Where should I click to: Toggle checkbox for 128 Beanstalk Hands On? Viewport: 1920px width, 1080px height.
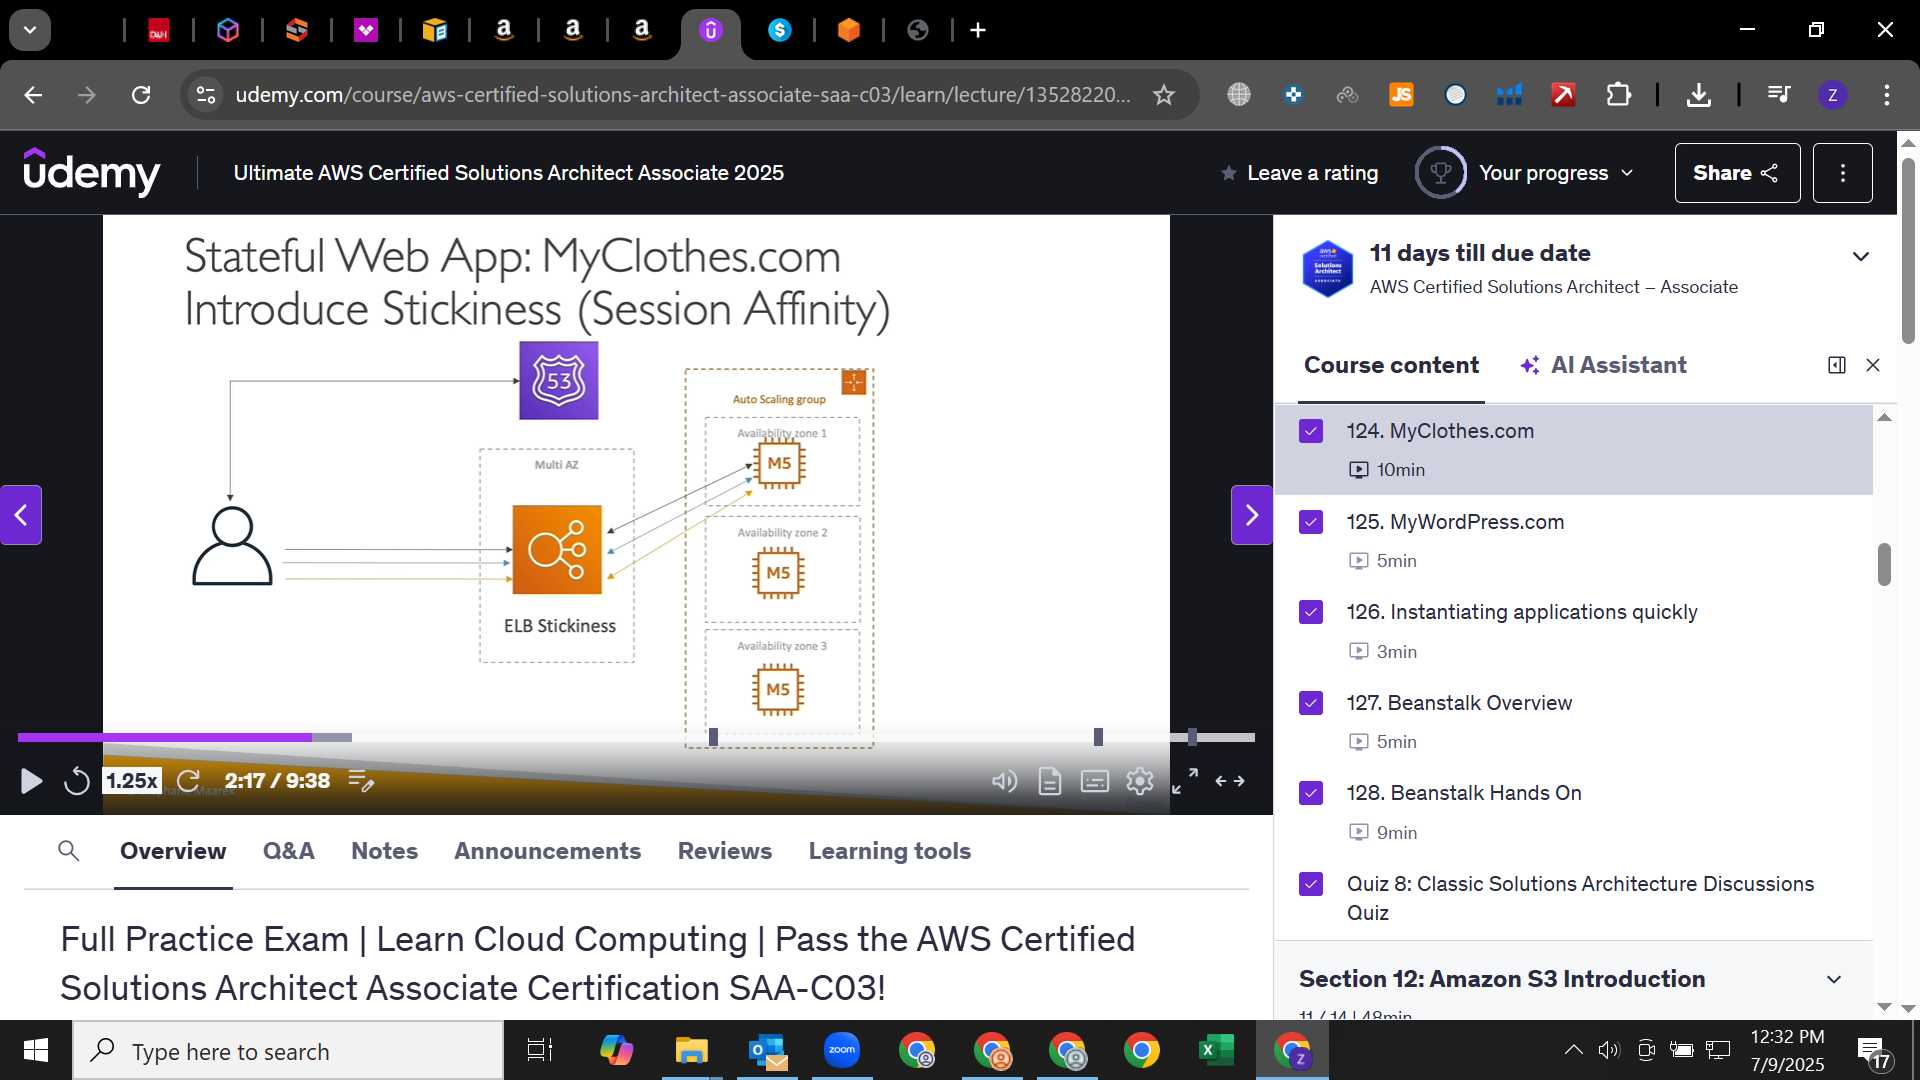(x=1311, y=793)
